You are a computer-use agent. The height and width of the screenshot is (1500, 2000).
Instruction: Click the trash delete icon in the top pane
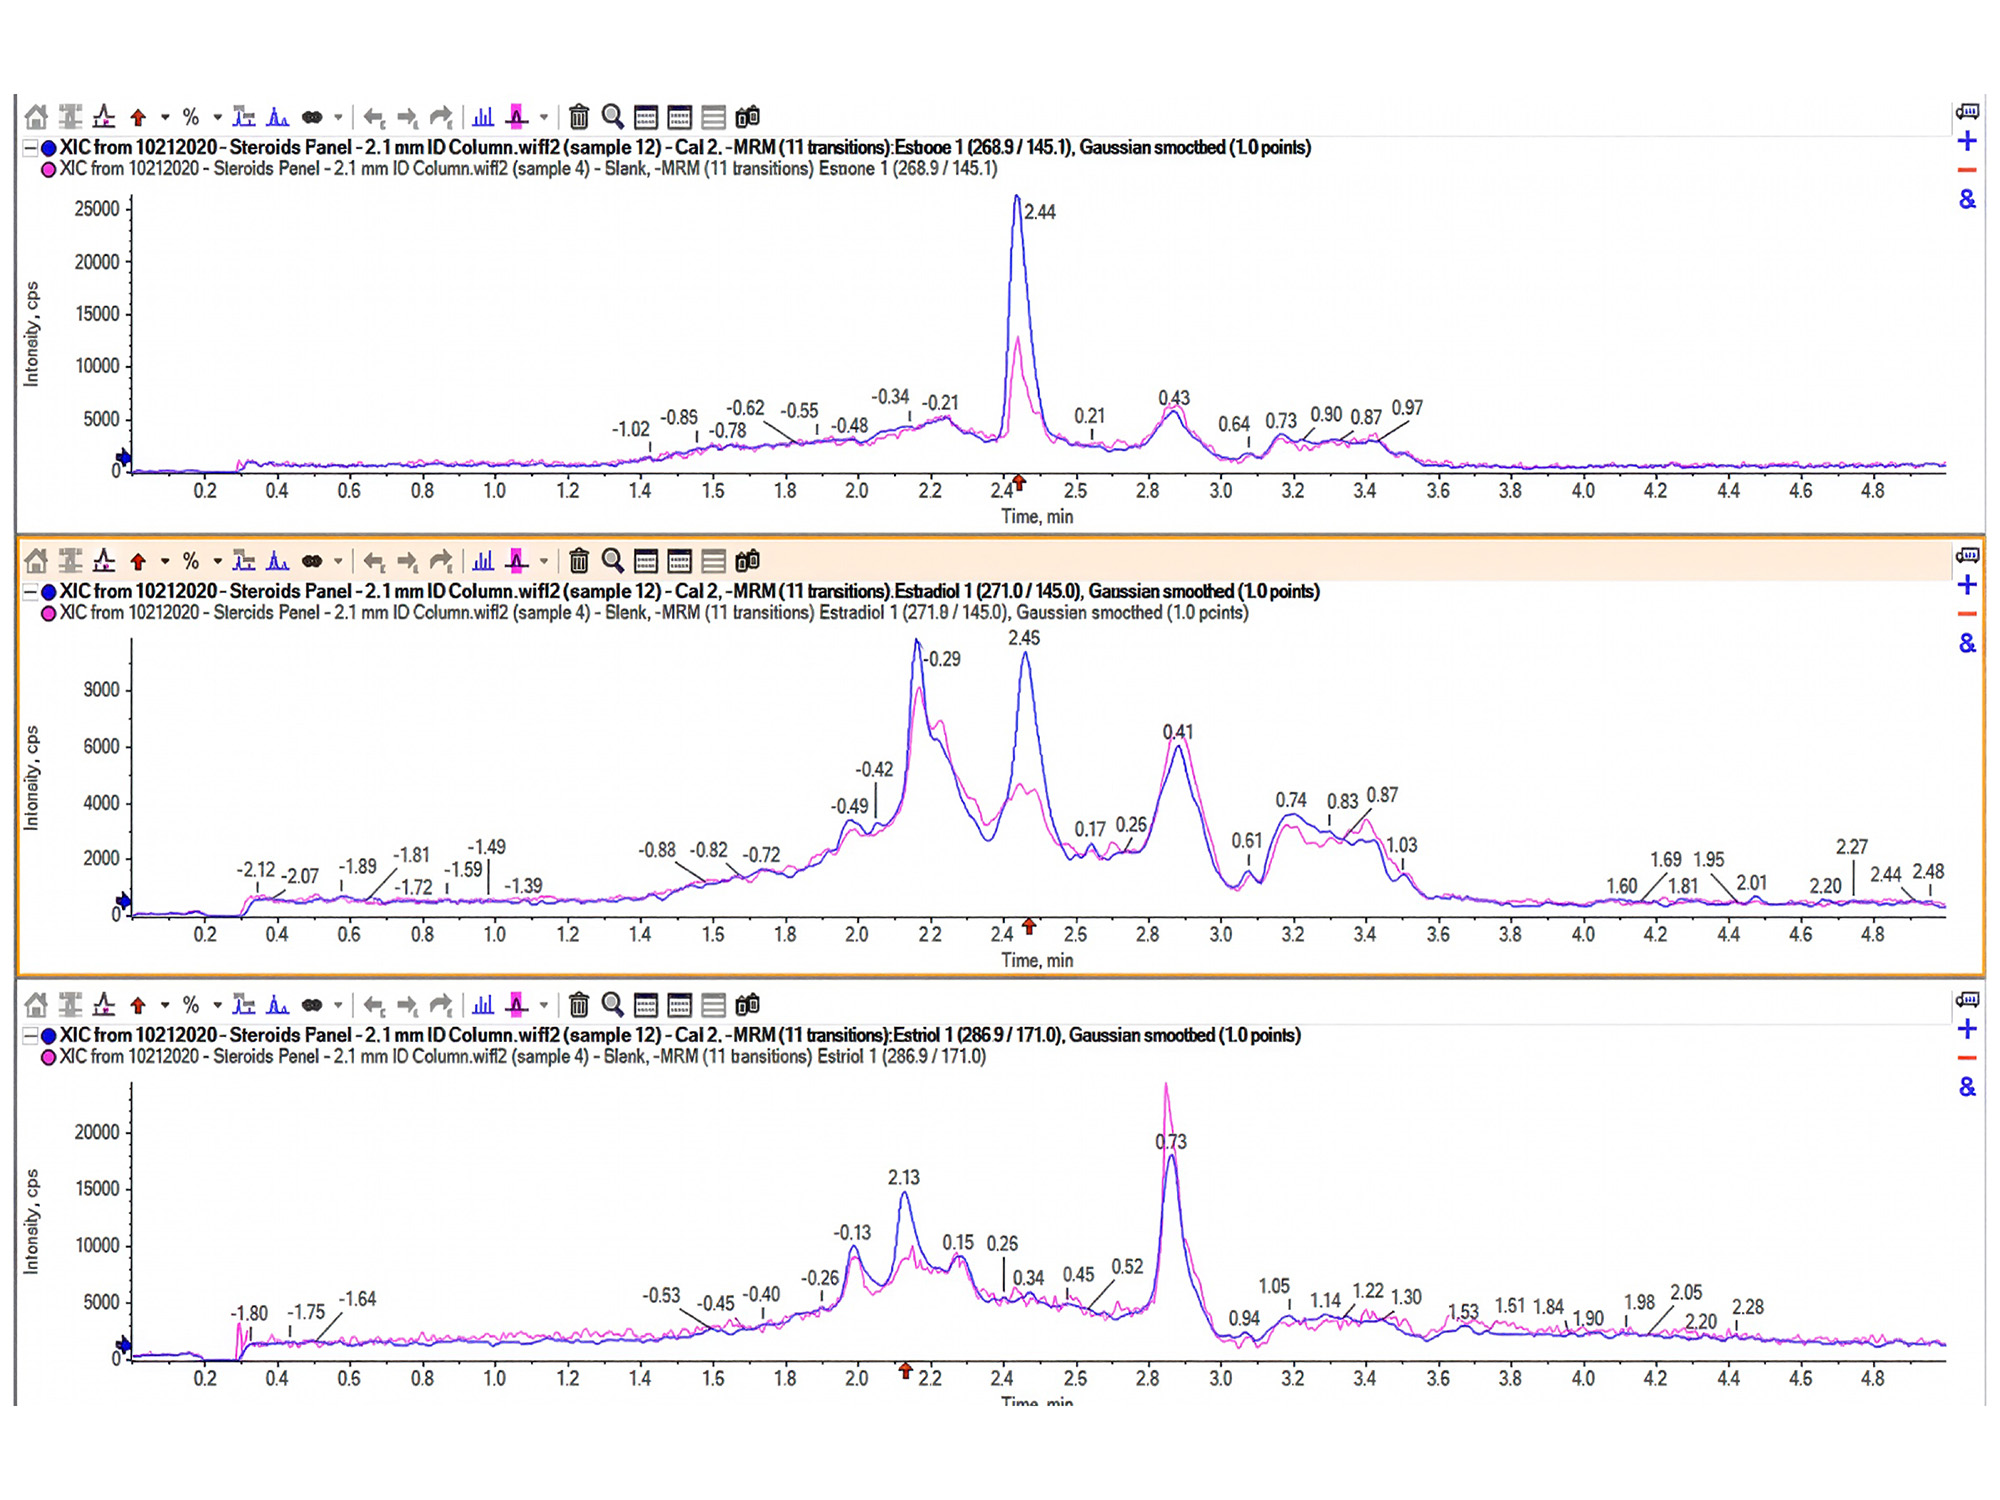[x=579, y=117]
